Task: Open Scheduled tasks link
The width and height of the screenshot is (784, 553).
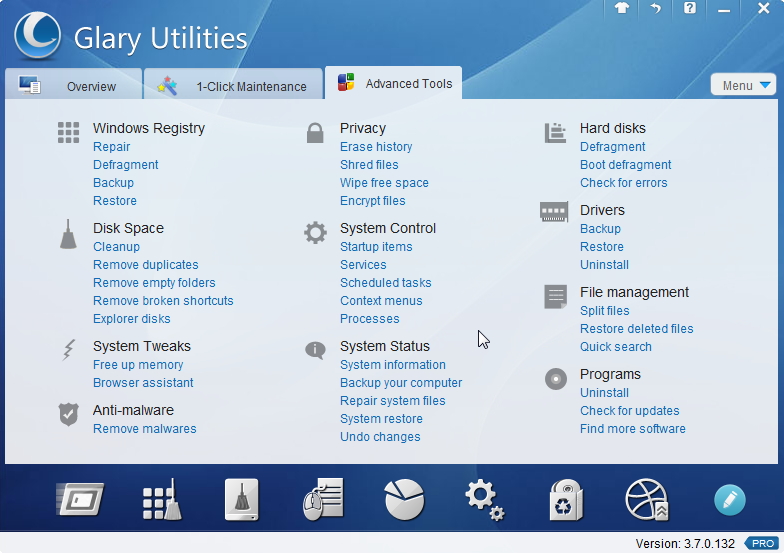Action: click(x=386, y=283)
